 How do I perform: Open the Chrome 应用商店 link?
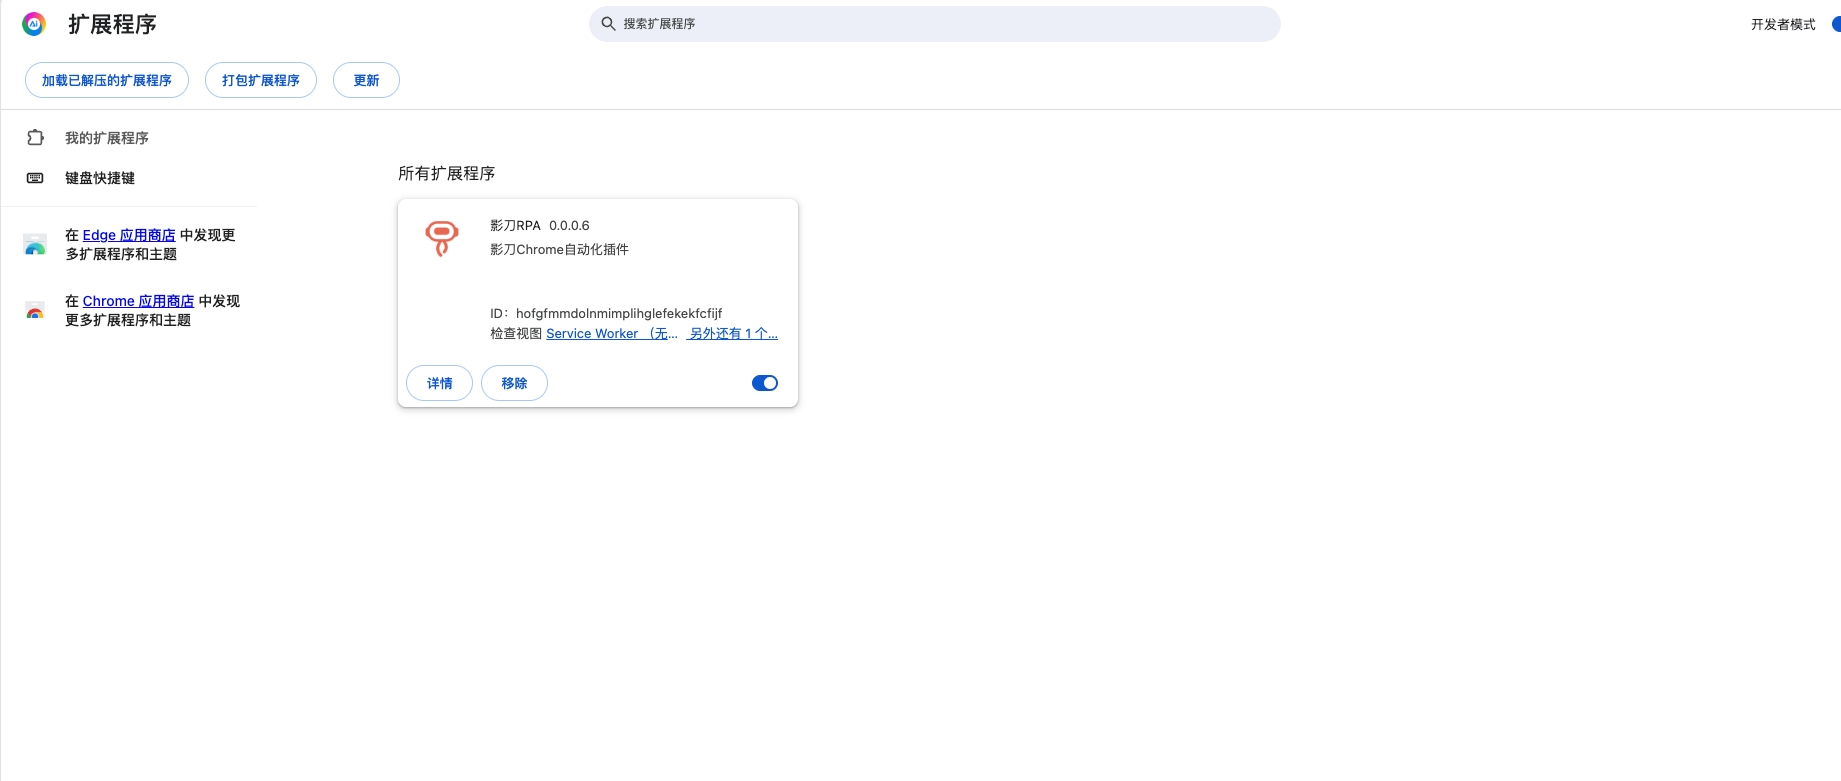pos(139,301)
